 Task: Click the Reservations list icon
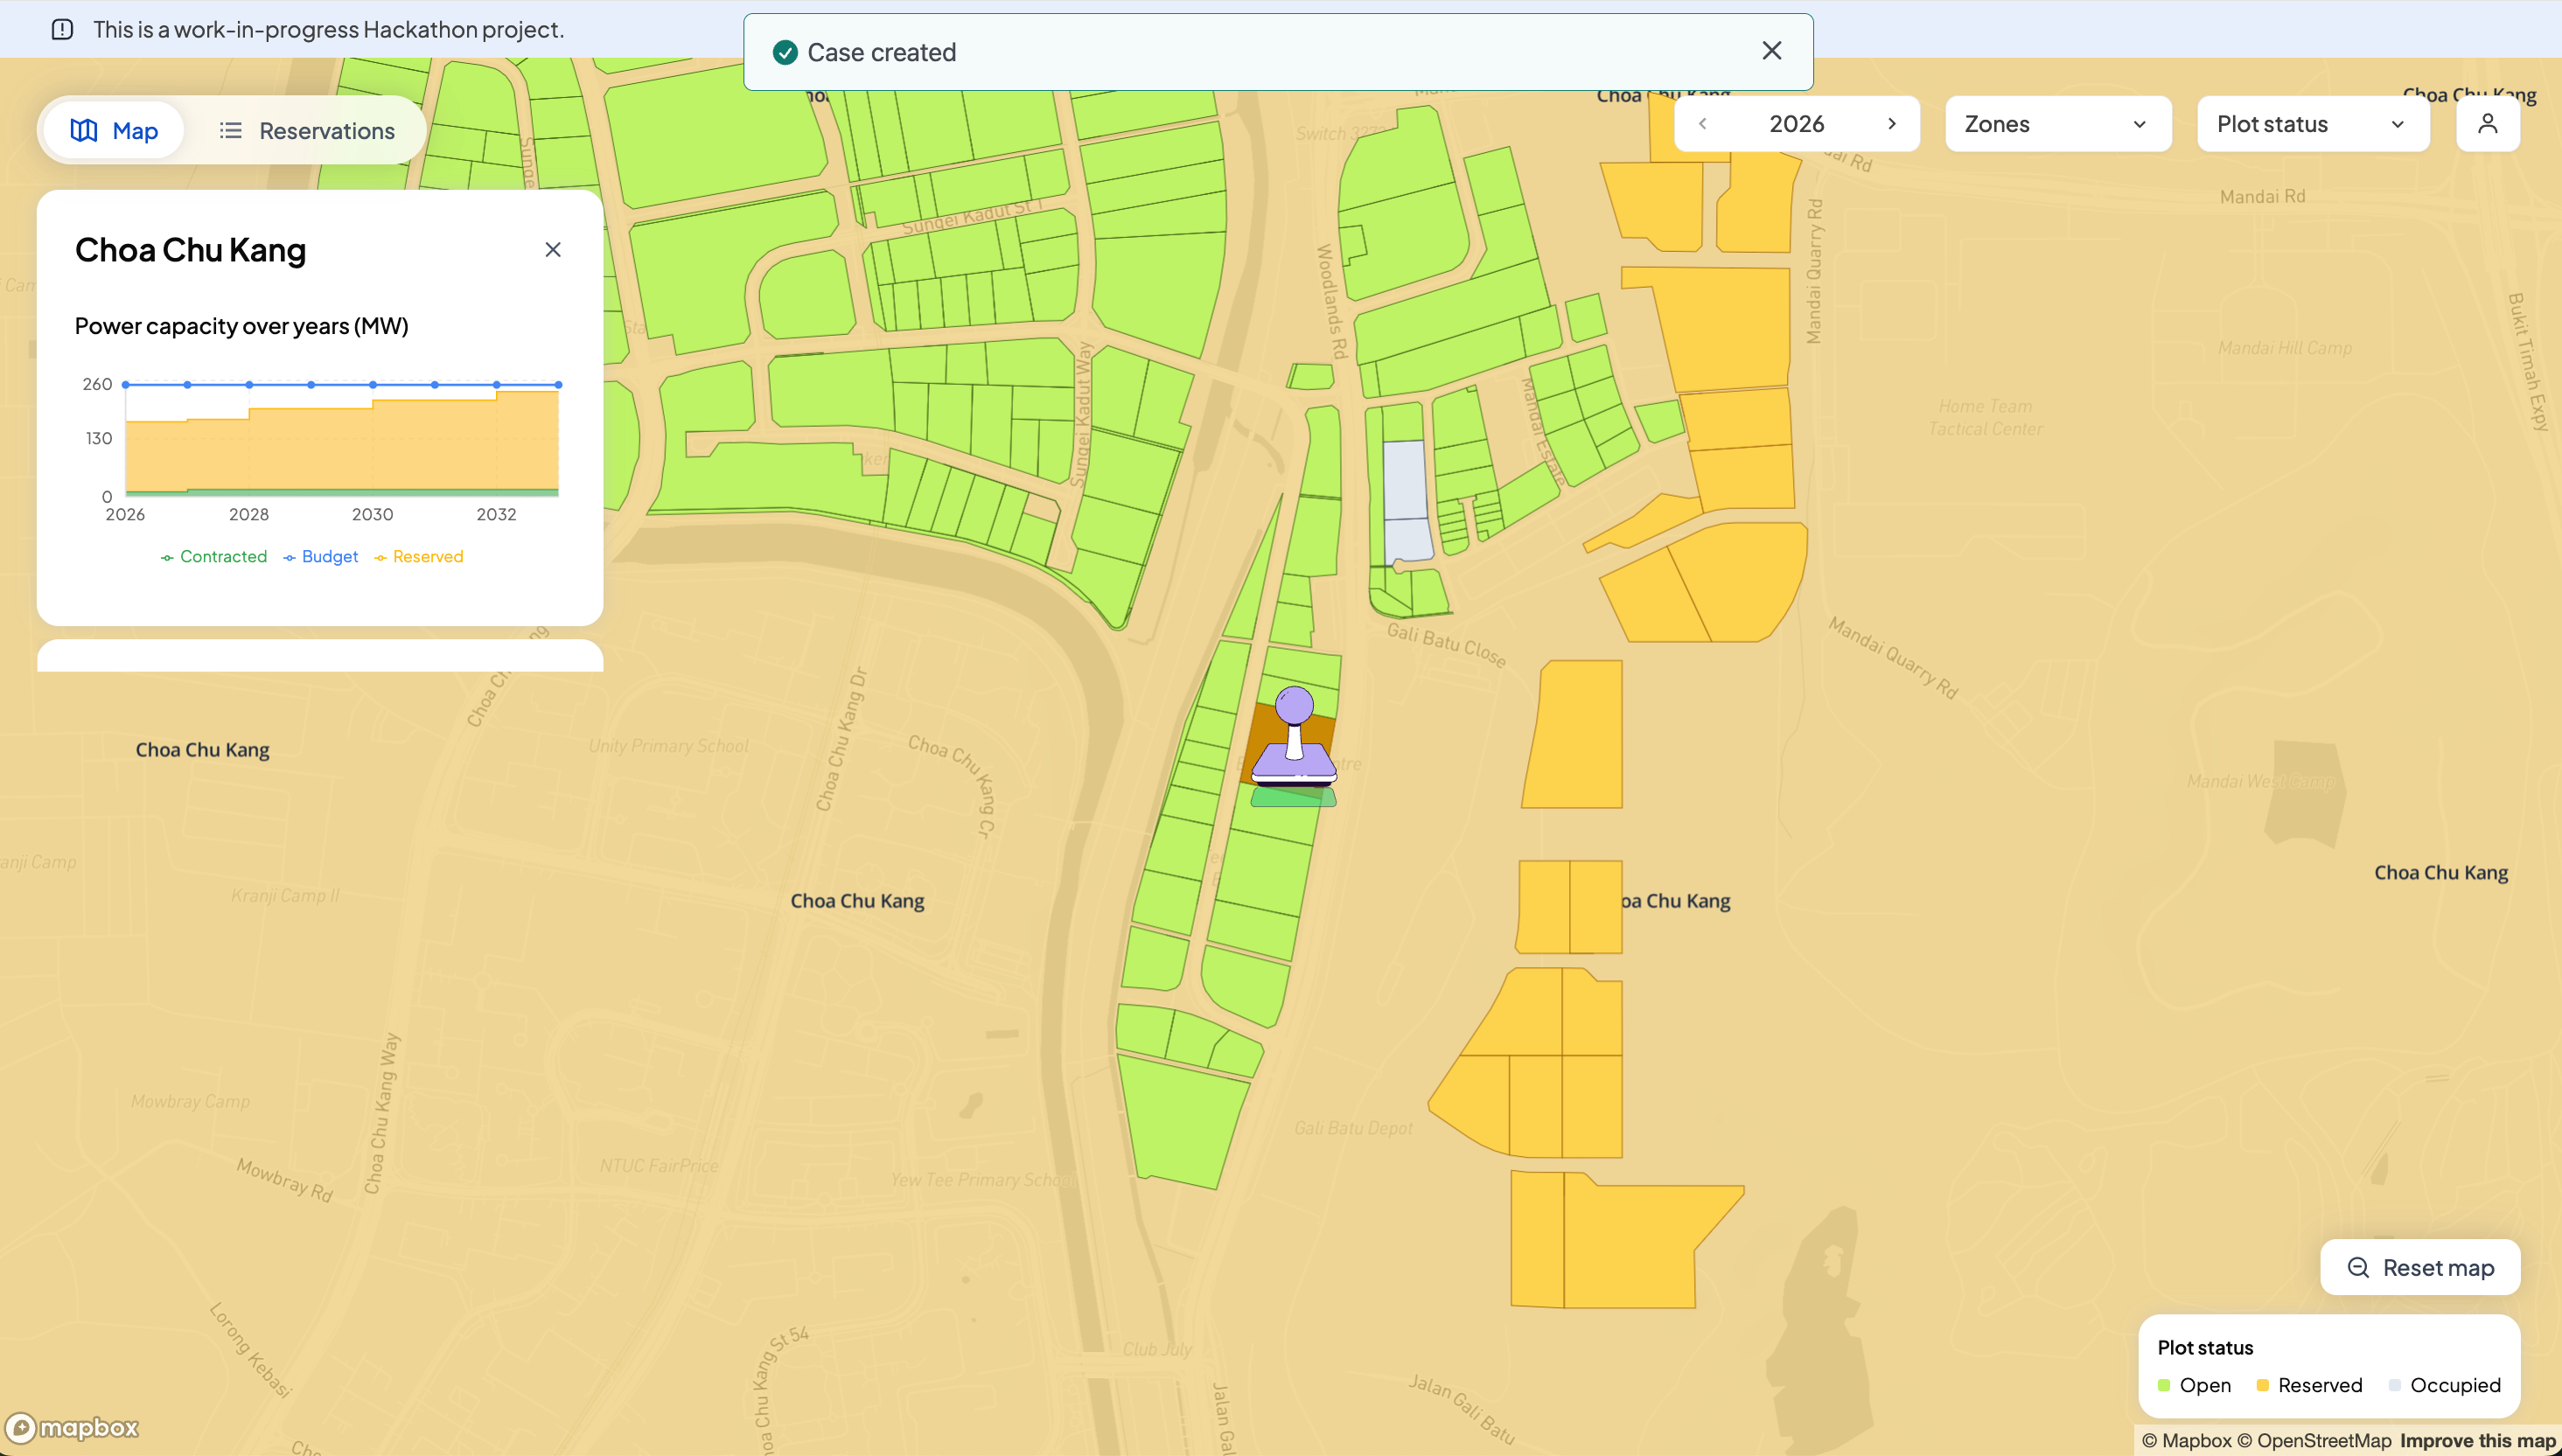point(231,130)
